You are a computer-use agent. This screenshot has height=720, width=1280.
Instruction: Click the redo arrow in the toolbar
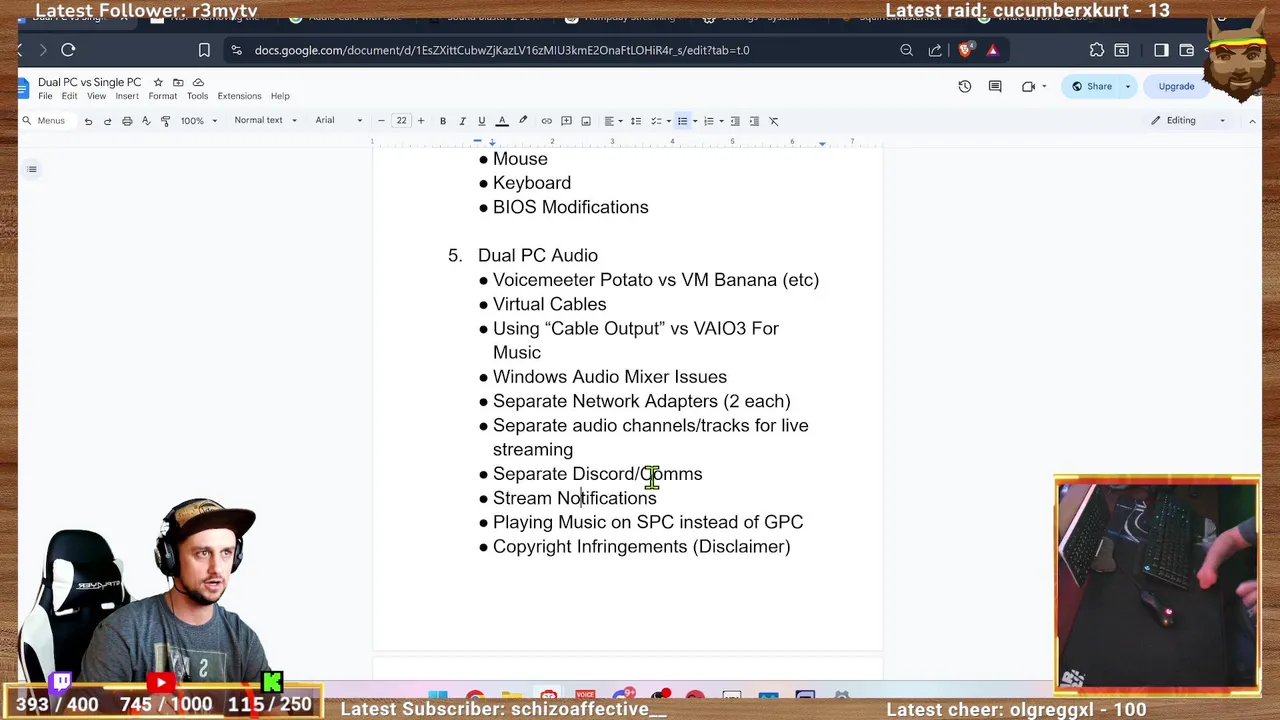[107, 121]
